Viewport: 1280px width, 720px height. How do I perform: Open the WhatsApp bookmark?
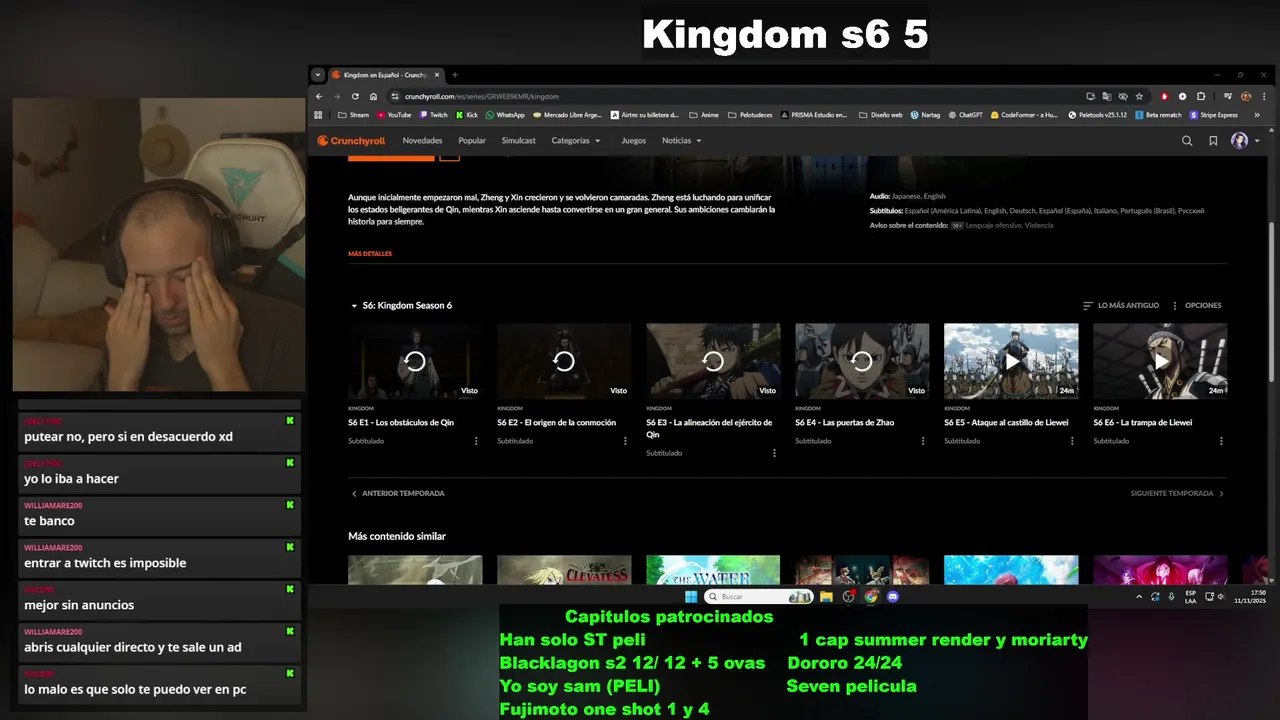pyautogui.click(x=505, y=115)
